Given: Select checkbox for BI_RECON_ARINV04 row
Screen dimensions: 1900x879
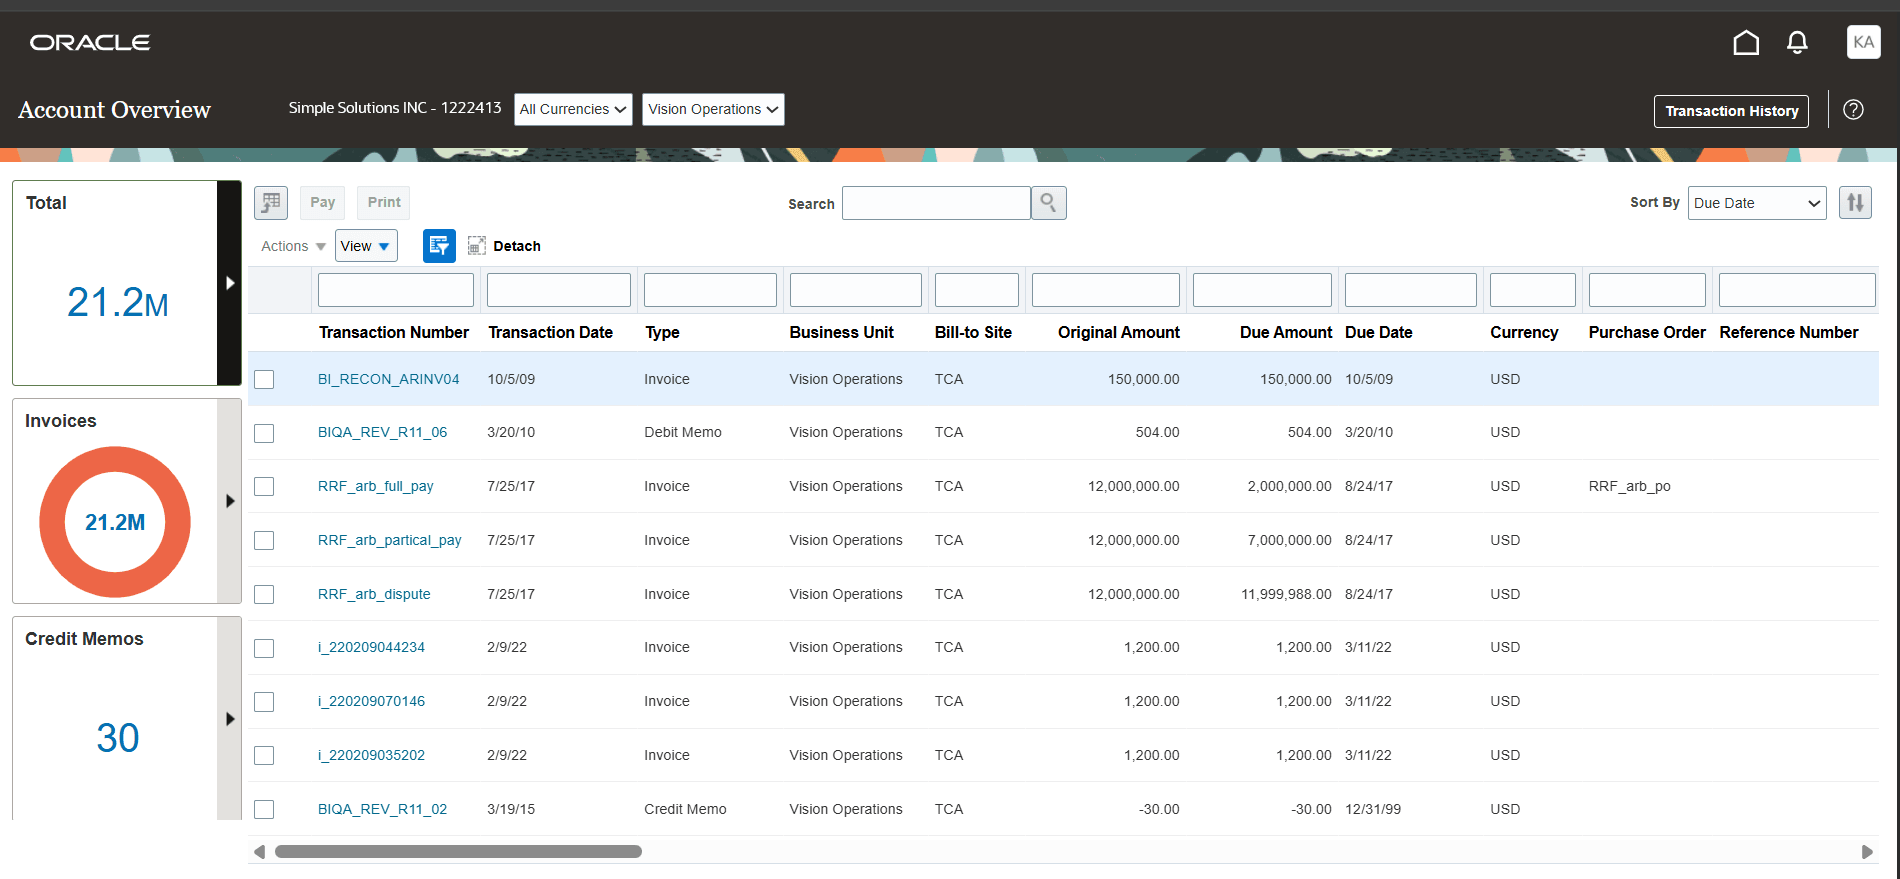Looking at the screenshot, I should 264,379.
